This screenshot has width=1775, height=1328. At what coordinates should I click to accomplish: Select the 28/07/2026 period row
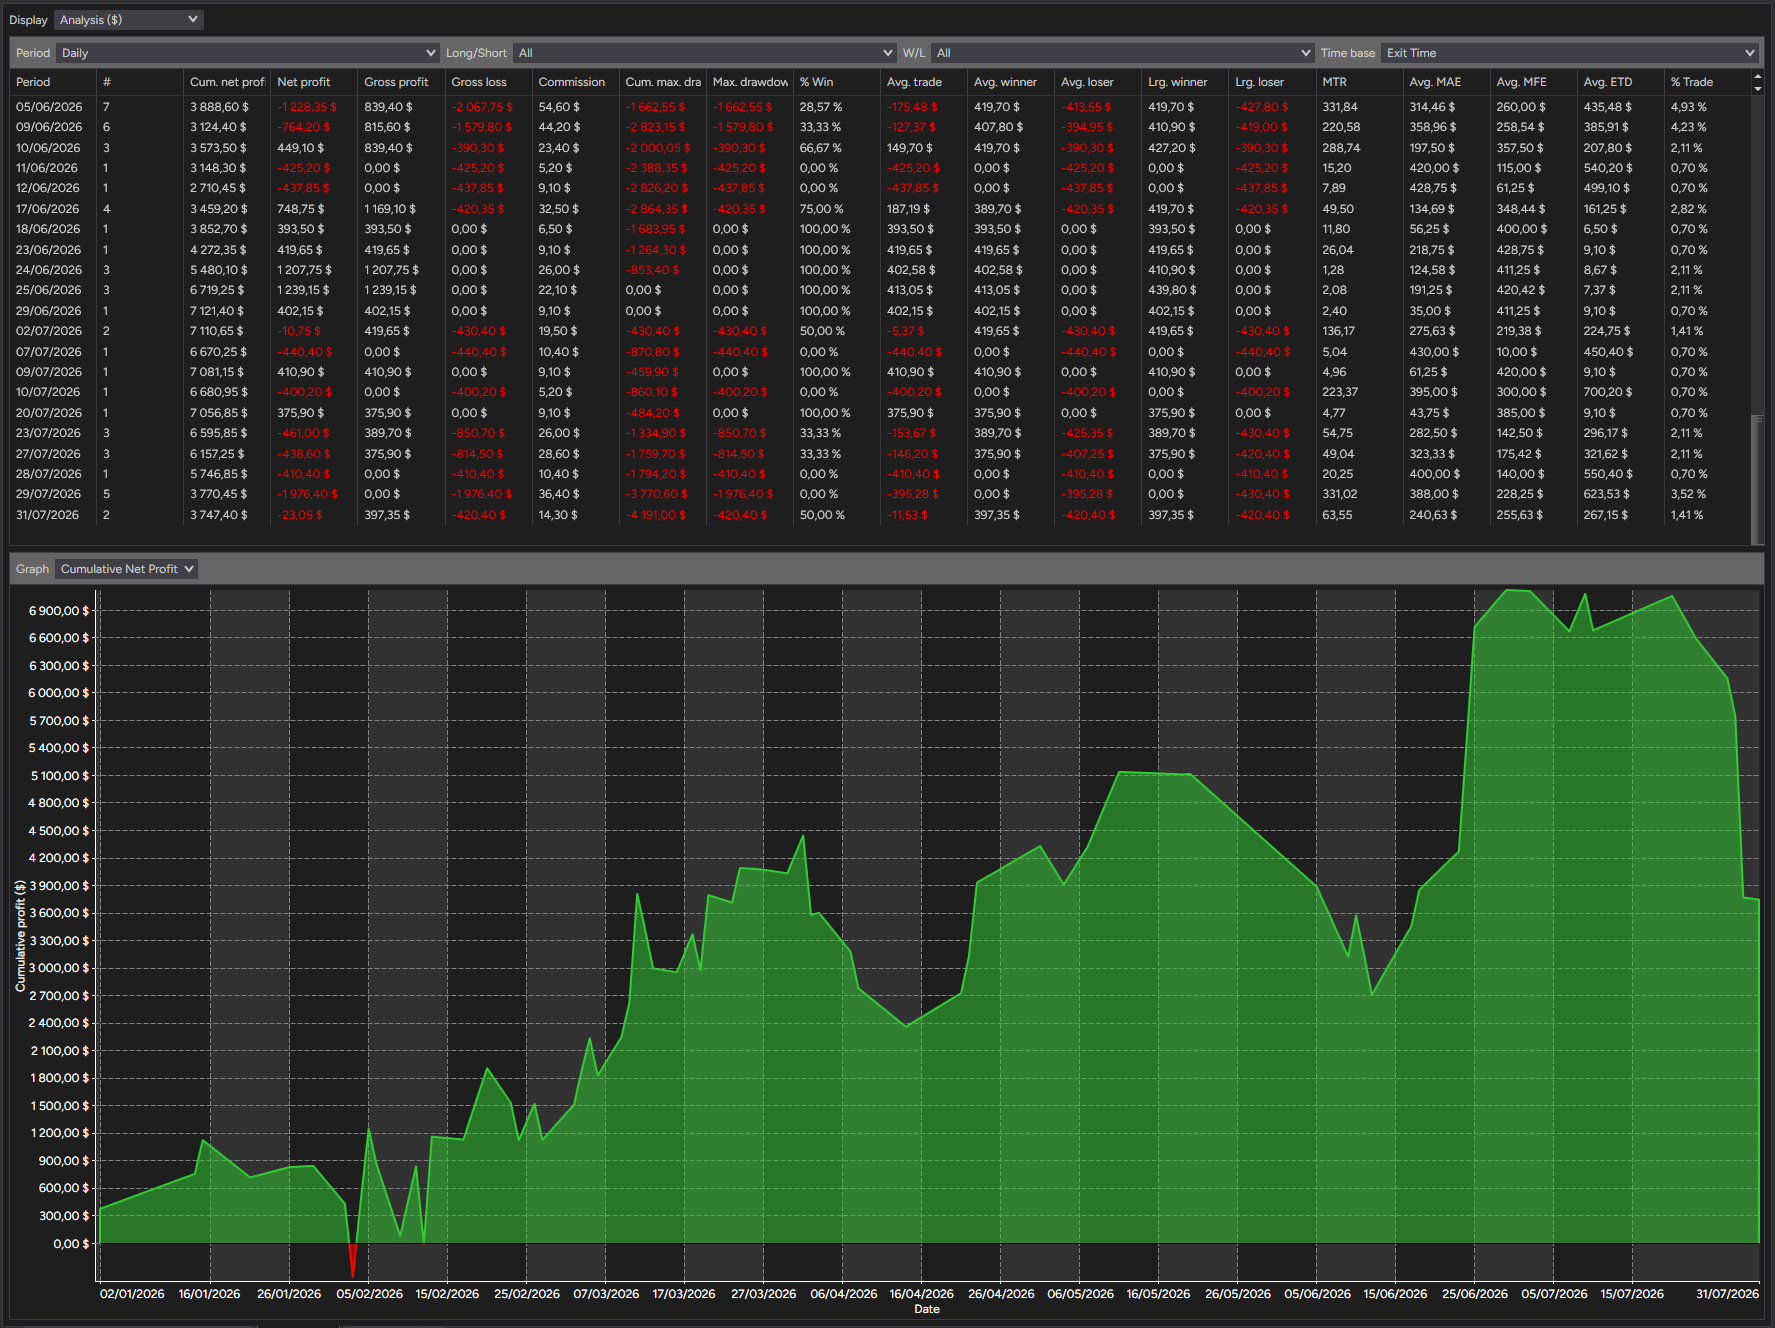pyautogui.click(x=880, y=474)
